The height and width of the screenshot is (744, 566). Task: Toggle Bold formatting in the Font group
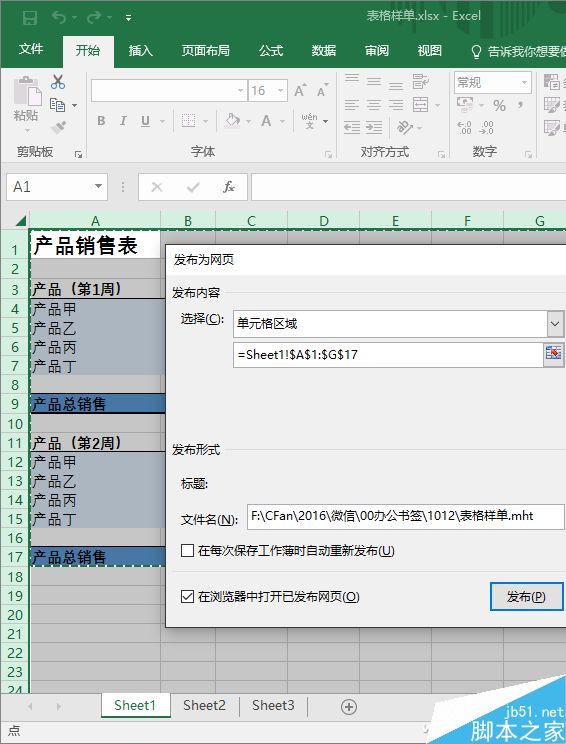[101, 121]
